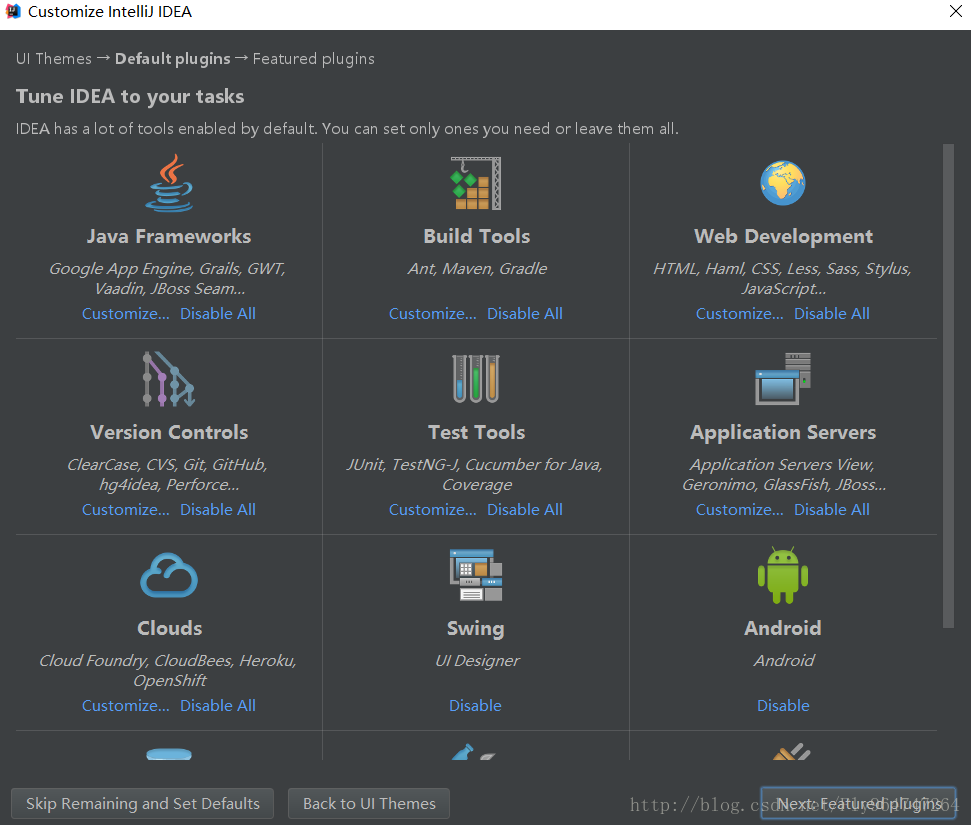
Task: Customize Test Tools plugins
Action: 433,509
